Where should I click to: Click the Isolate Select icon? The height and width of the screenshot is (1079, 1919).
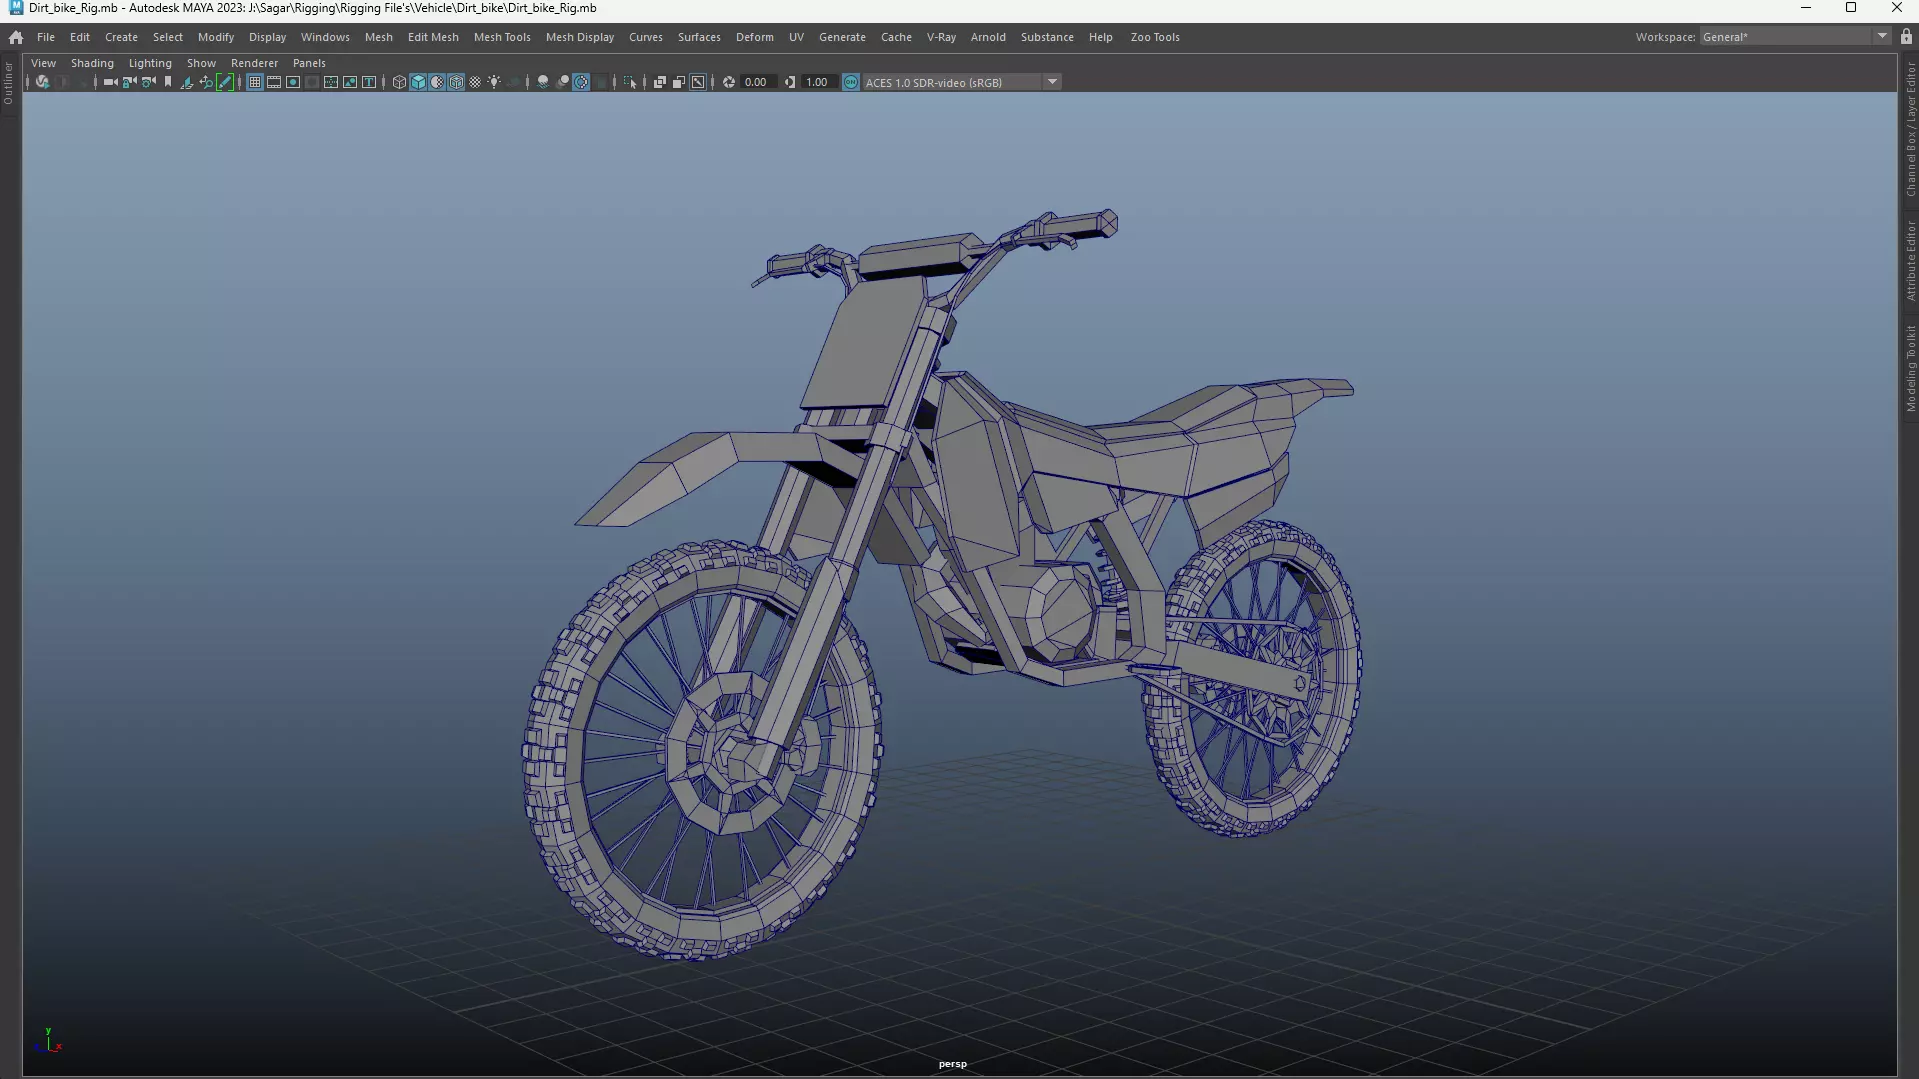(630, 82)
